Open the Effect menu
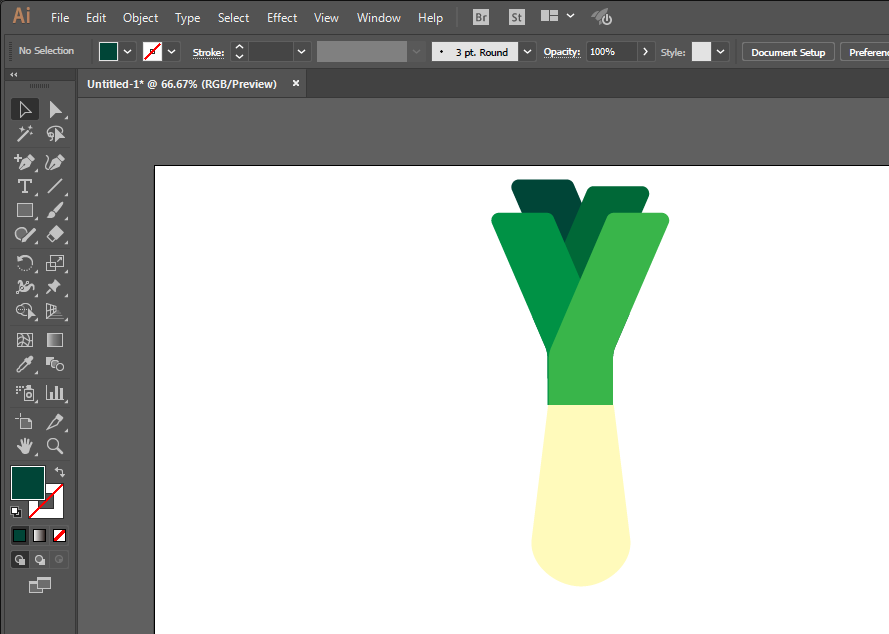The width and height of the screenshot is (889, 634). [x=282, y=18]
